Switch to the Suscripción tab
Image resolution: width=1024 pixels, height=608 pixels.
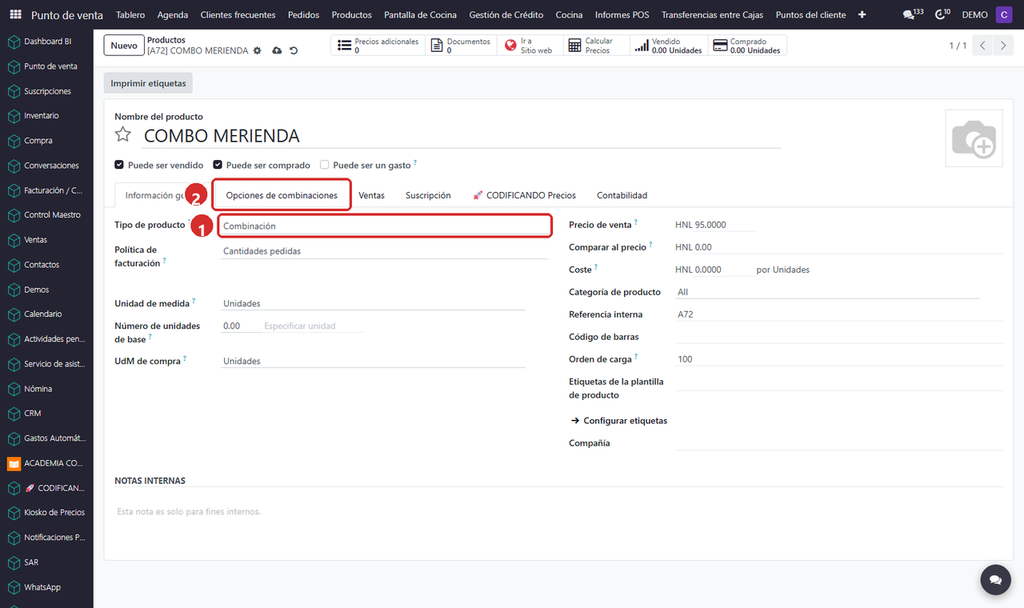428,195
